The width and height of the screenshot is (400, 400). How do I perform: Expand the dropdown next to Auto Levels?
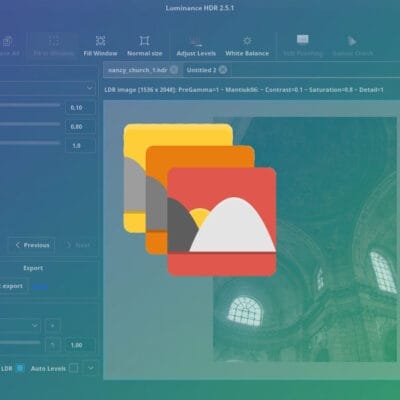pos(91,368)
